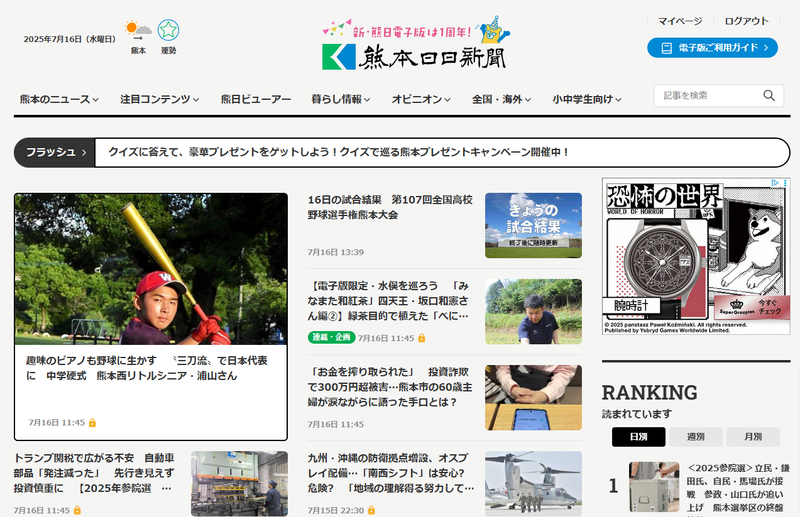
Task: Open the Kumamoto weather icon
Action: click(138, 32)
